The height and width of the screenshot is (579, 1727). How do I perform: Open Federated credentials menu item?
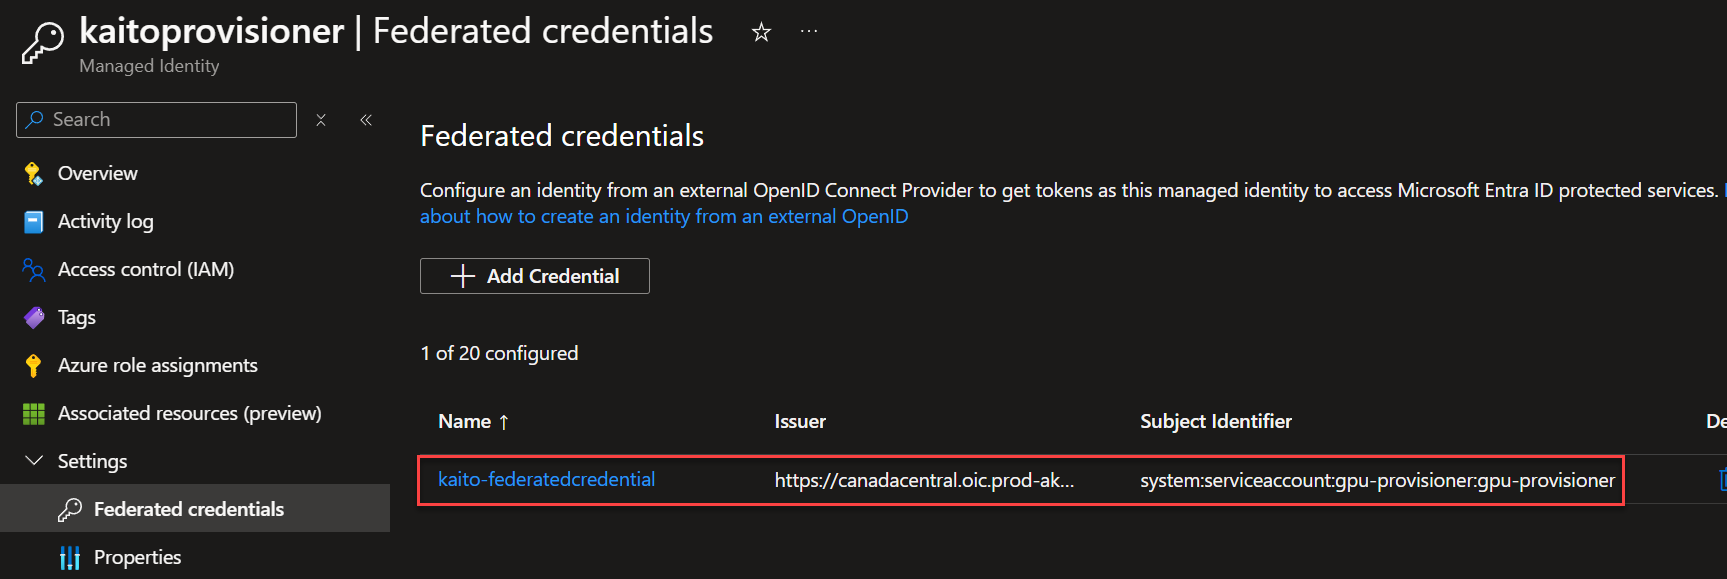pyautogui.click(x=189, y=509)
